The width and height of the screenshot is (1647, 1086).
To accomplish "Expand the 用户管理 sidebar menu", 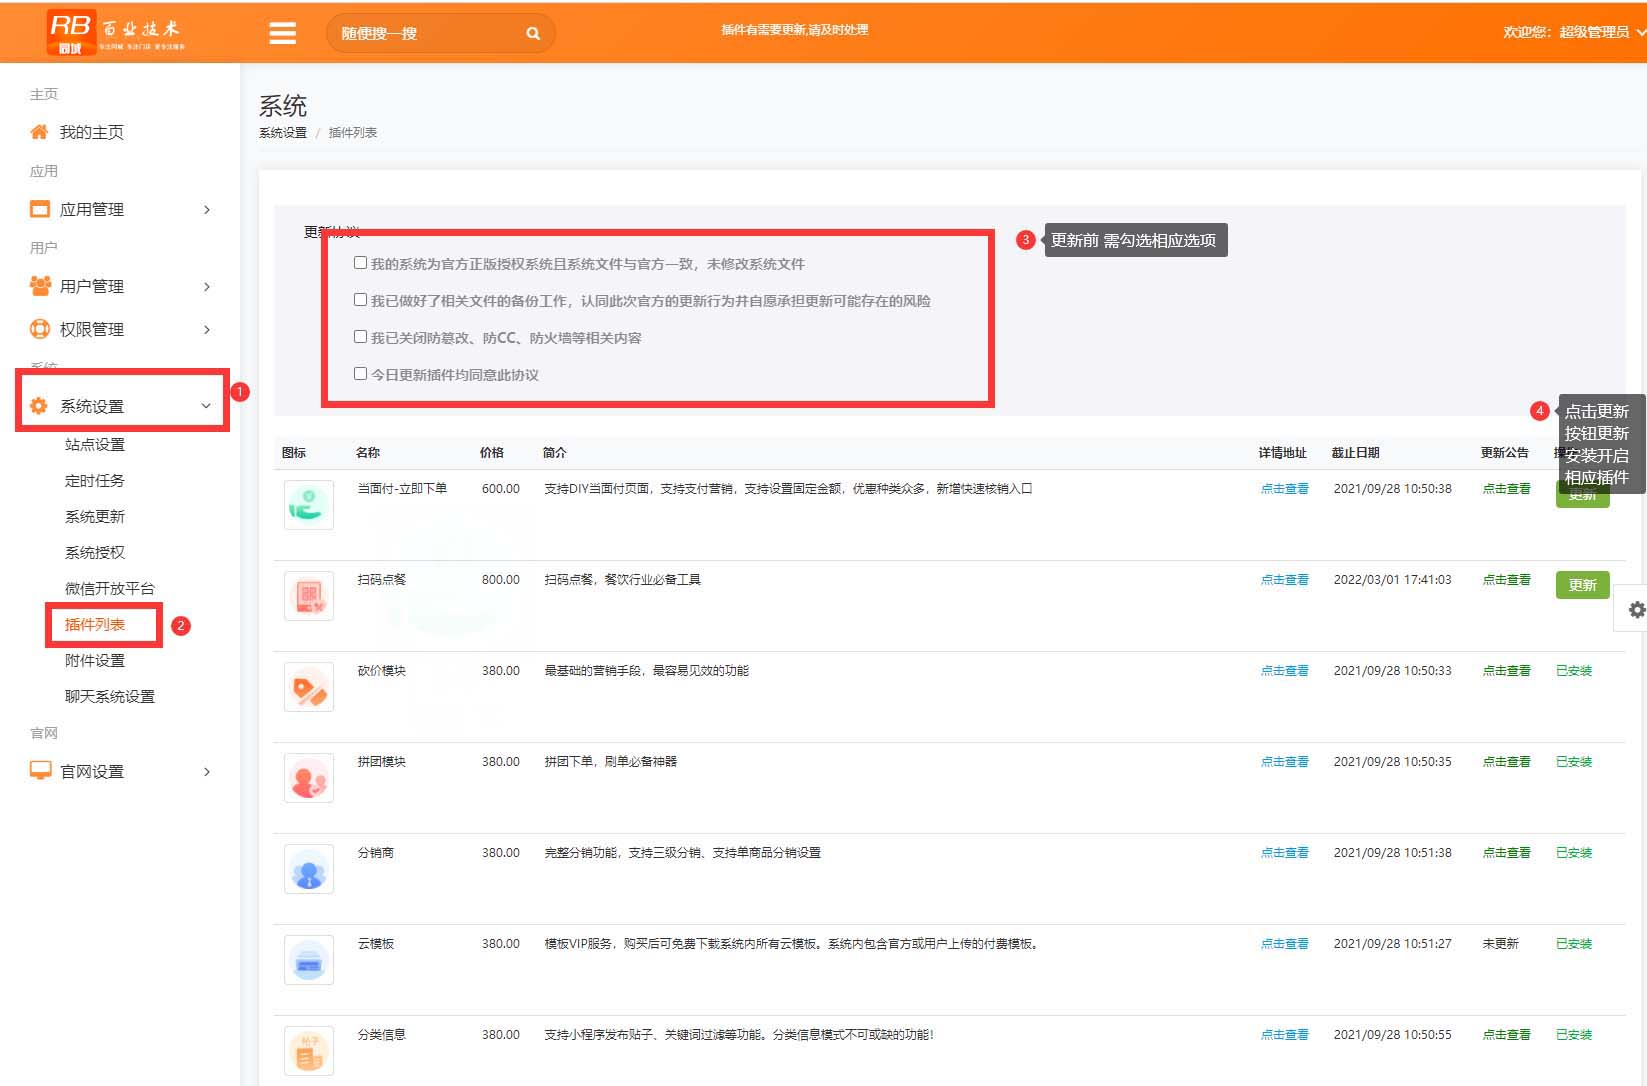I will [120, 286].
